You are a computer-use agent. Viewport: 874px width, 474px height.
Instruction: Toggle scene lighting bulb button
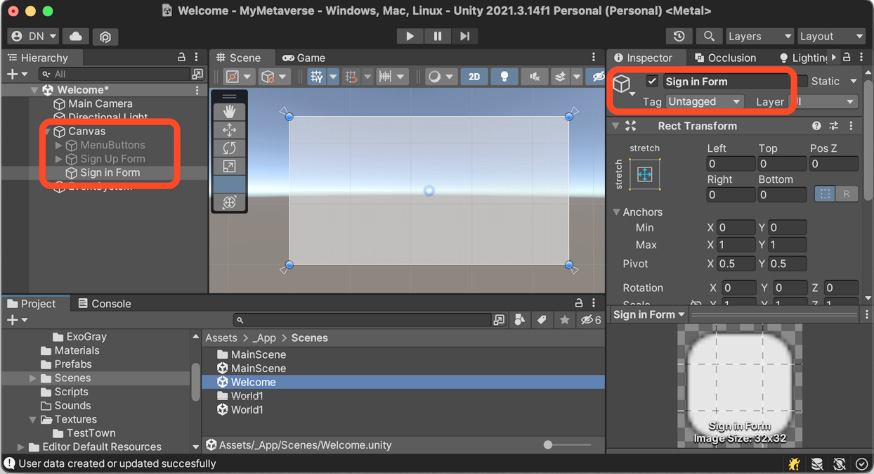tap(504, 76)
